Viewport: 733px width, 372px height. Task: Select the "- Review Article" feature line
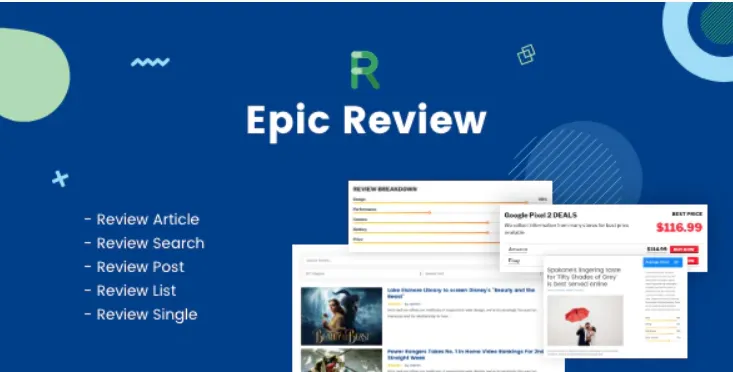[142, 219]
